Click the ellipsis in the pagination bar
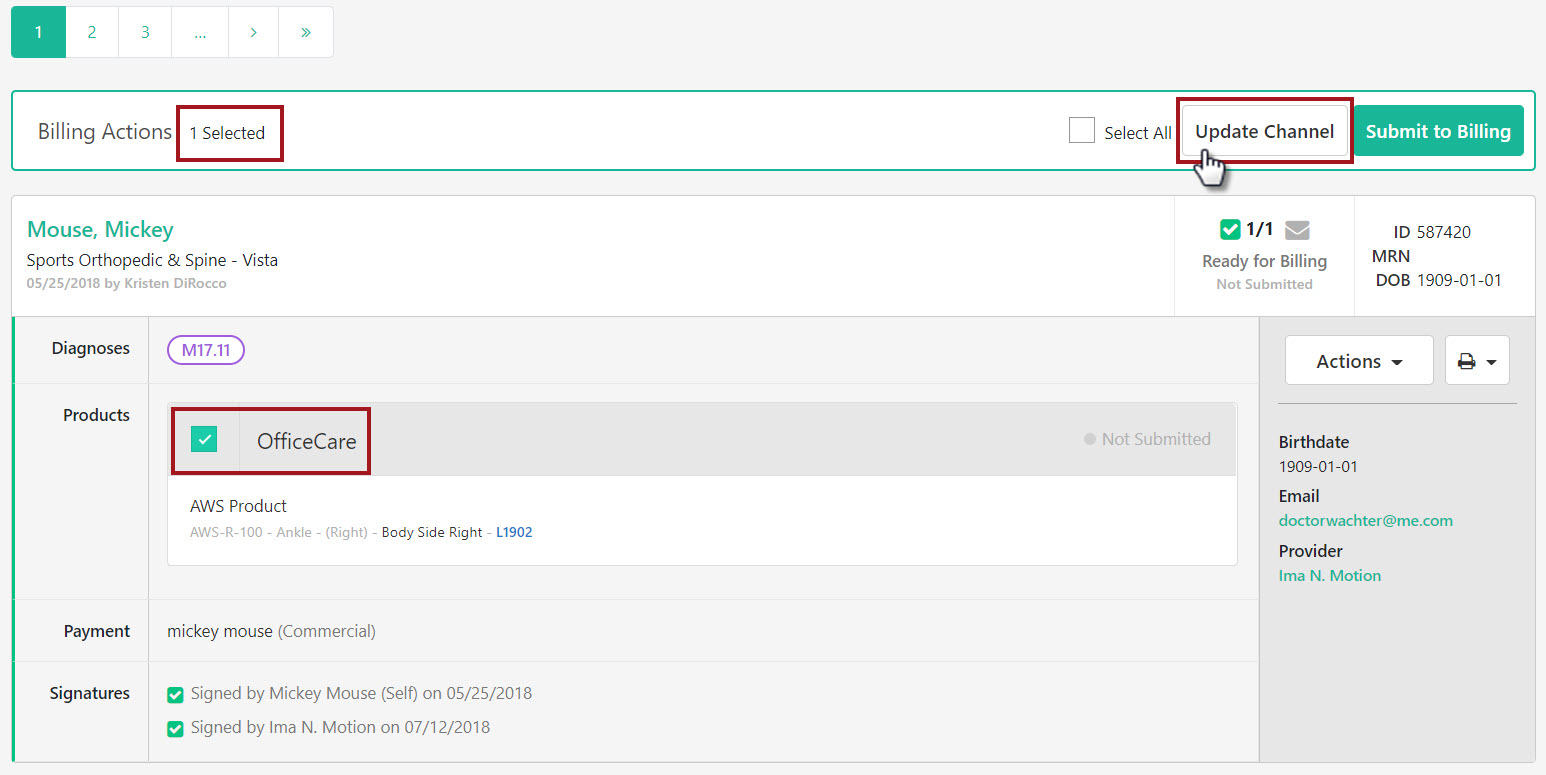Viewport: 1546px width, 775px height. click(x=199, y=31)
